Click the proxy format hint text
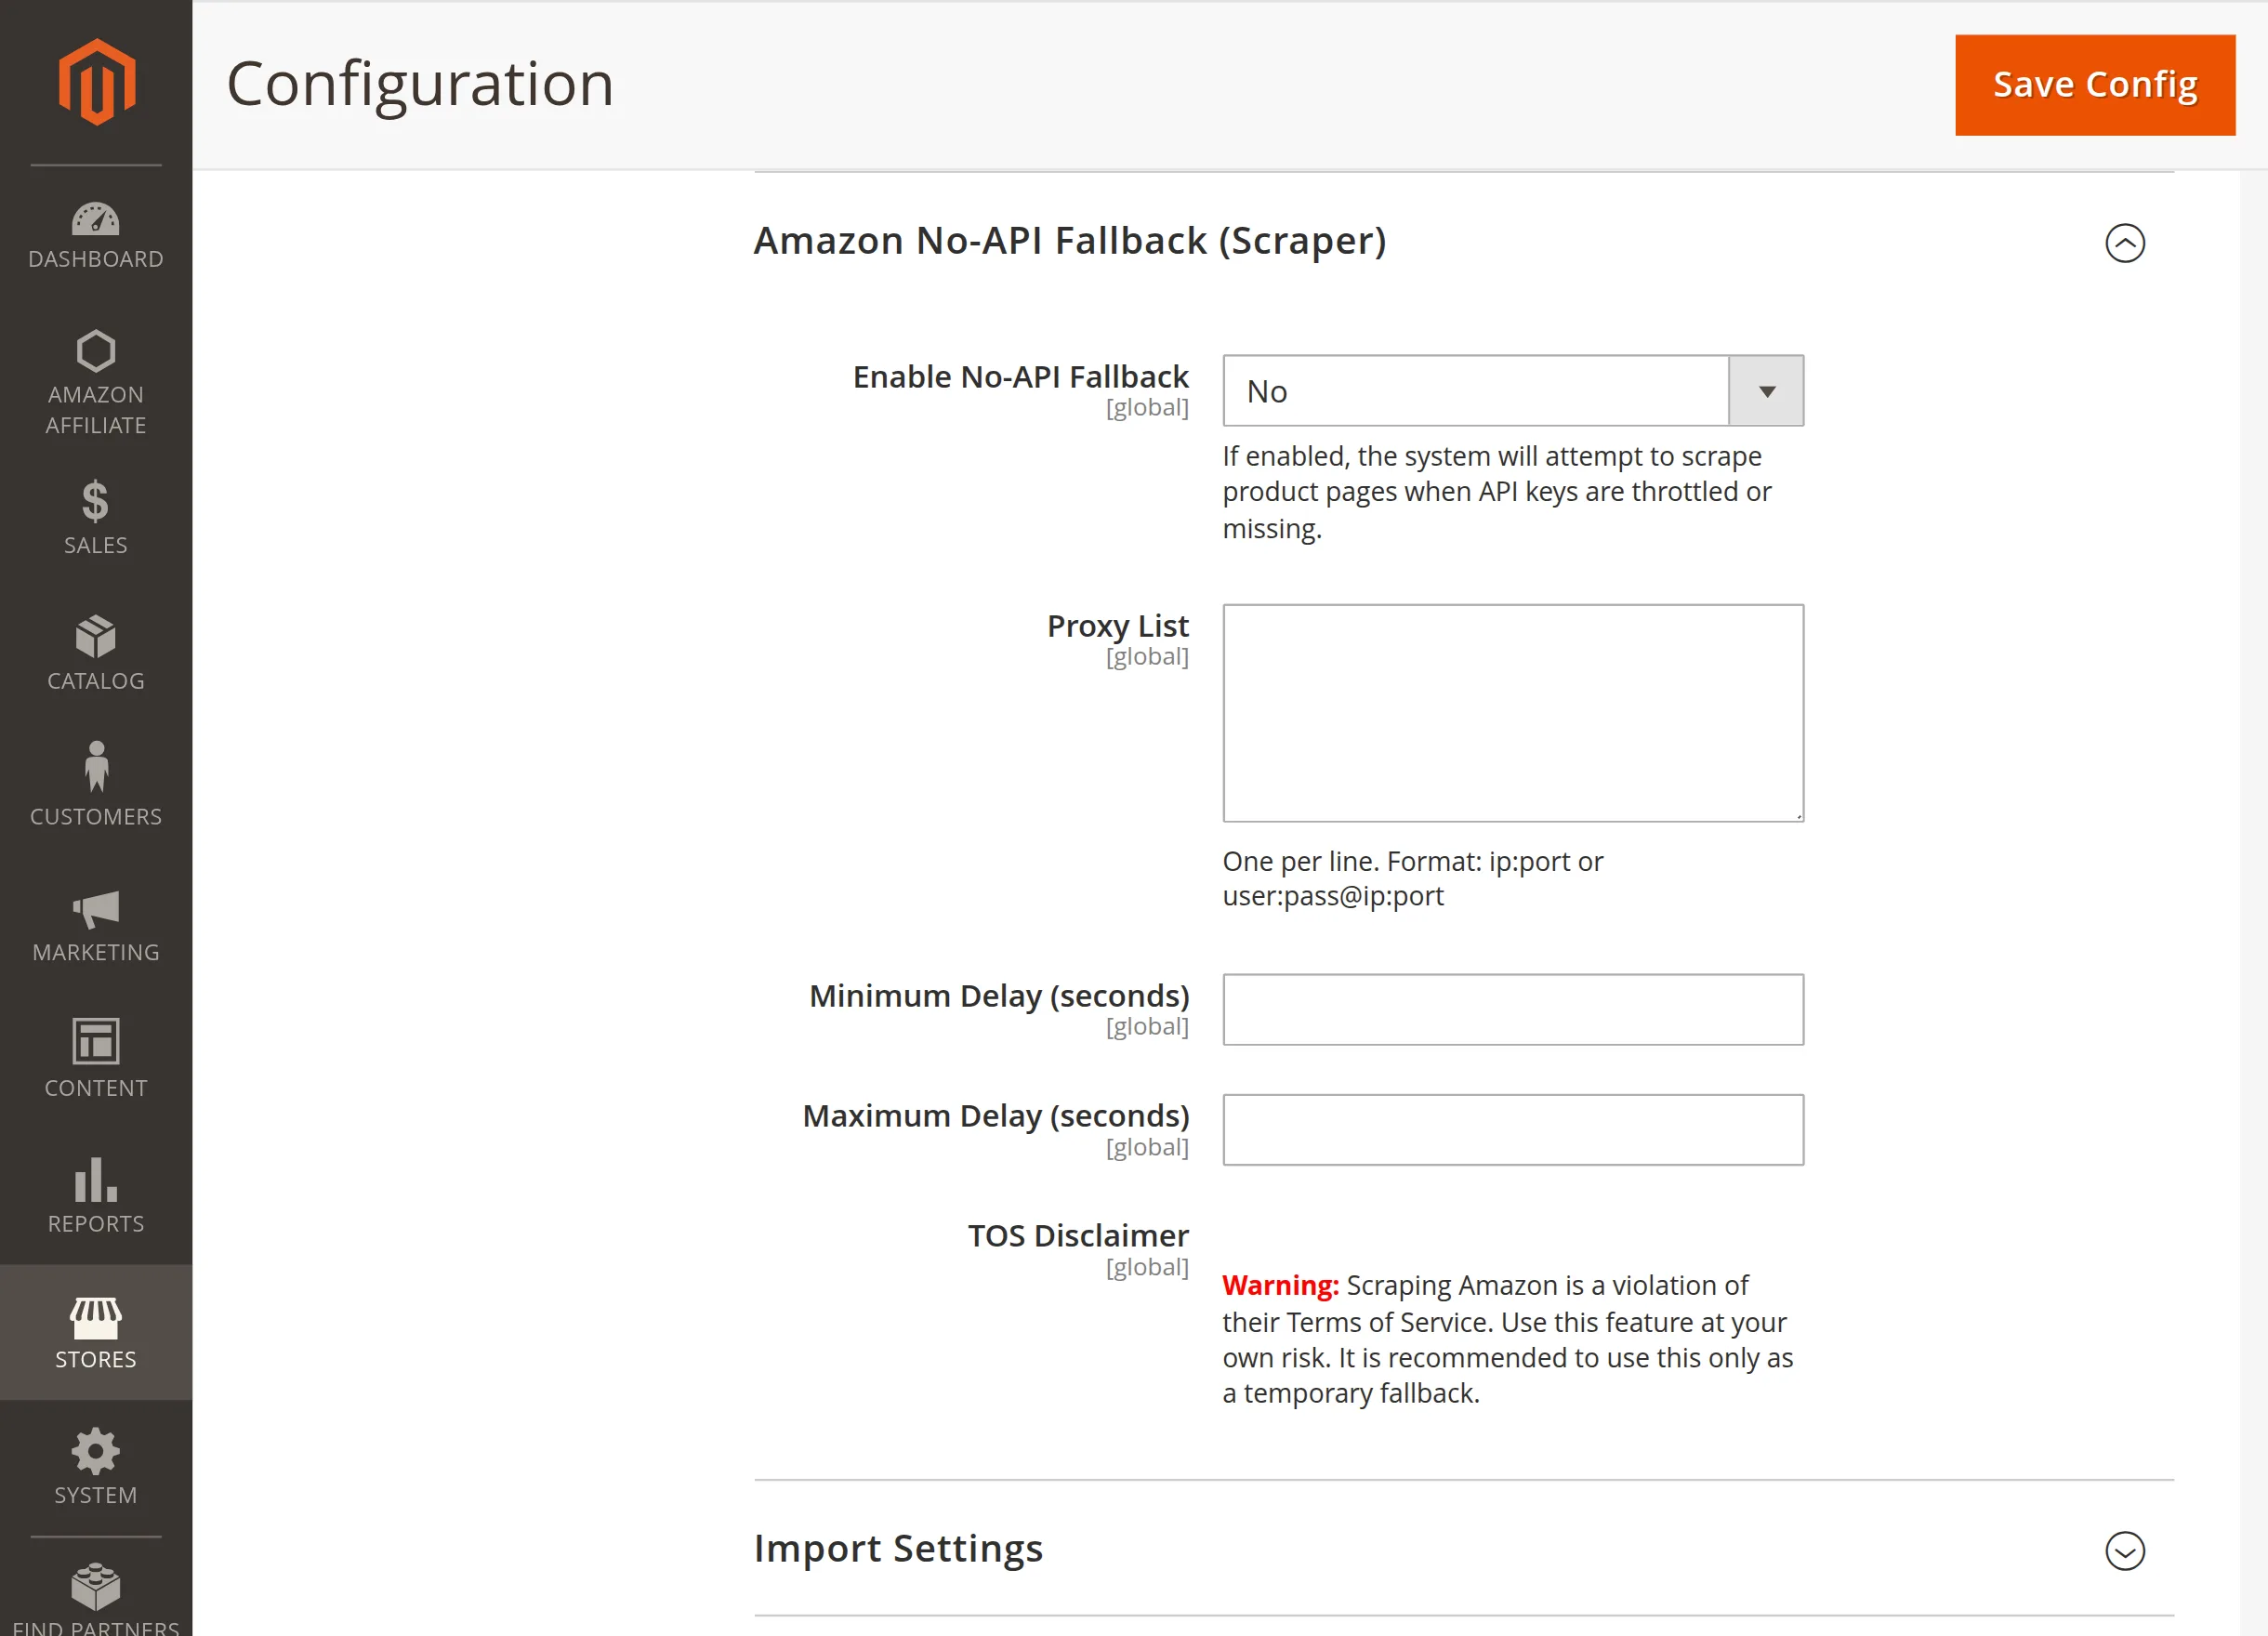This screenshot has width=2268, height=1636. click(x=1411, y=878)
